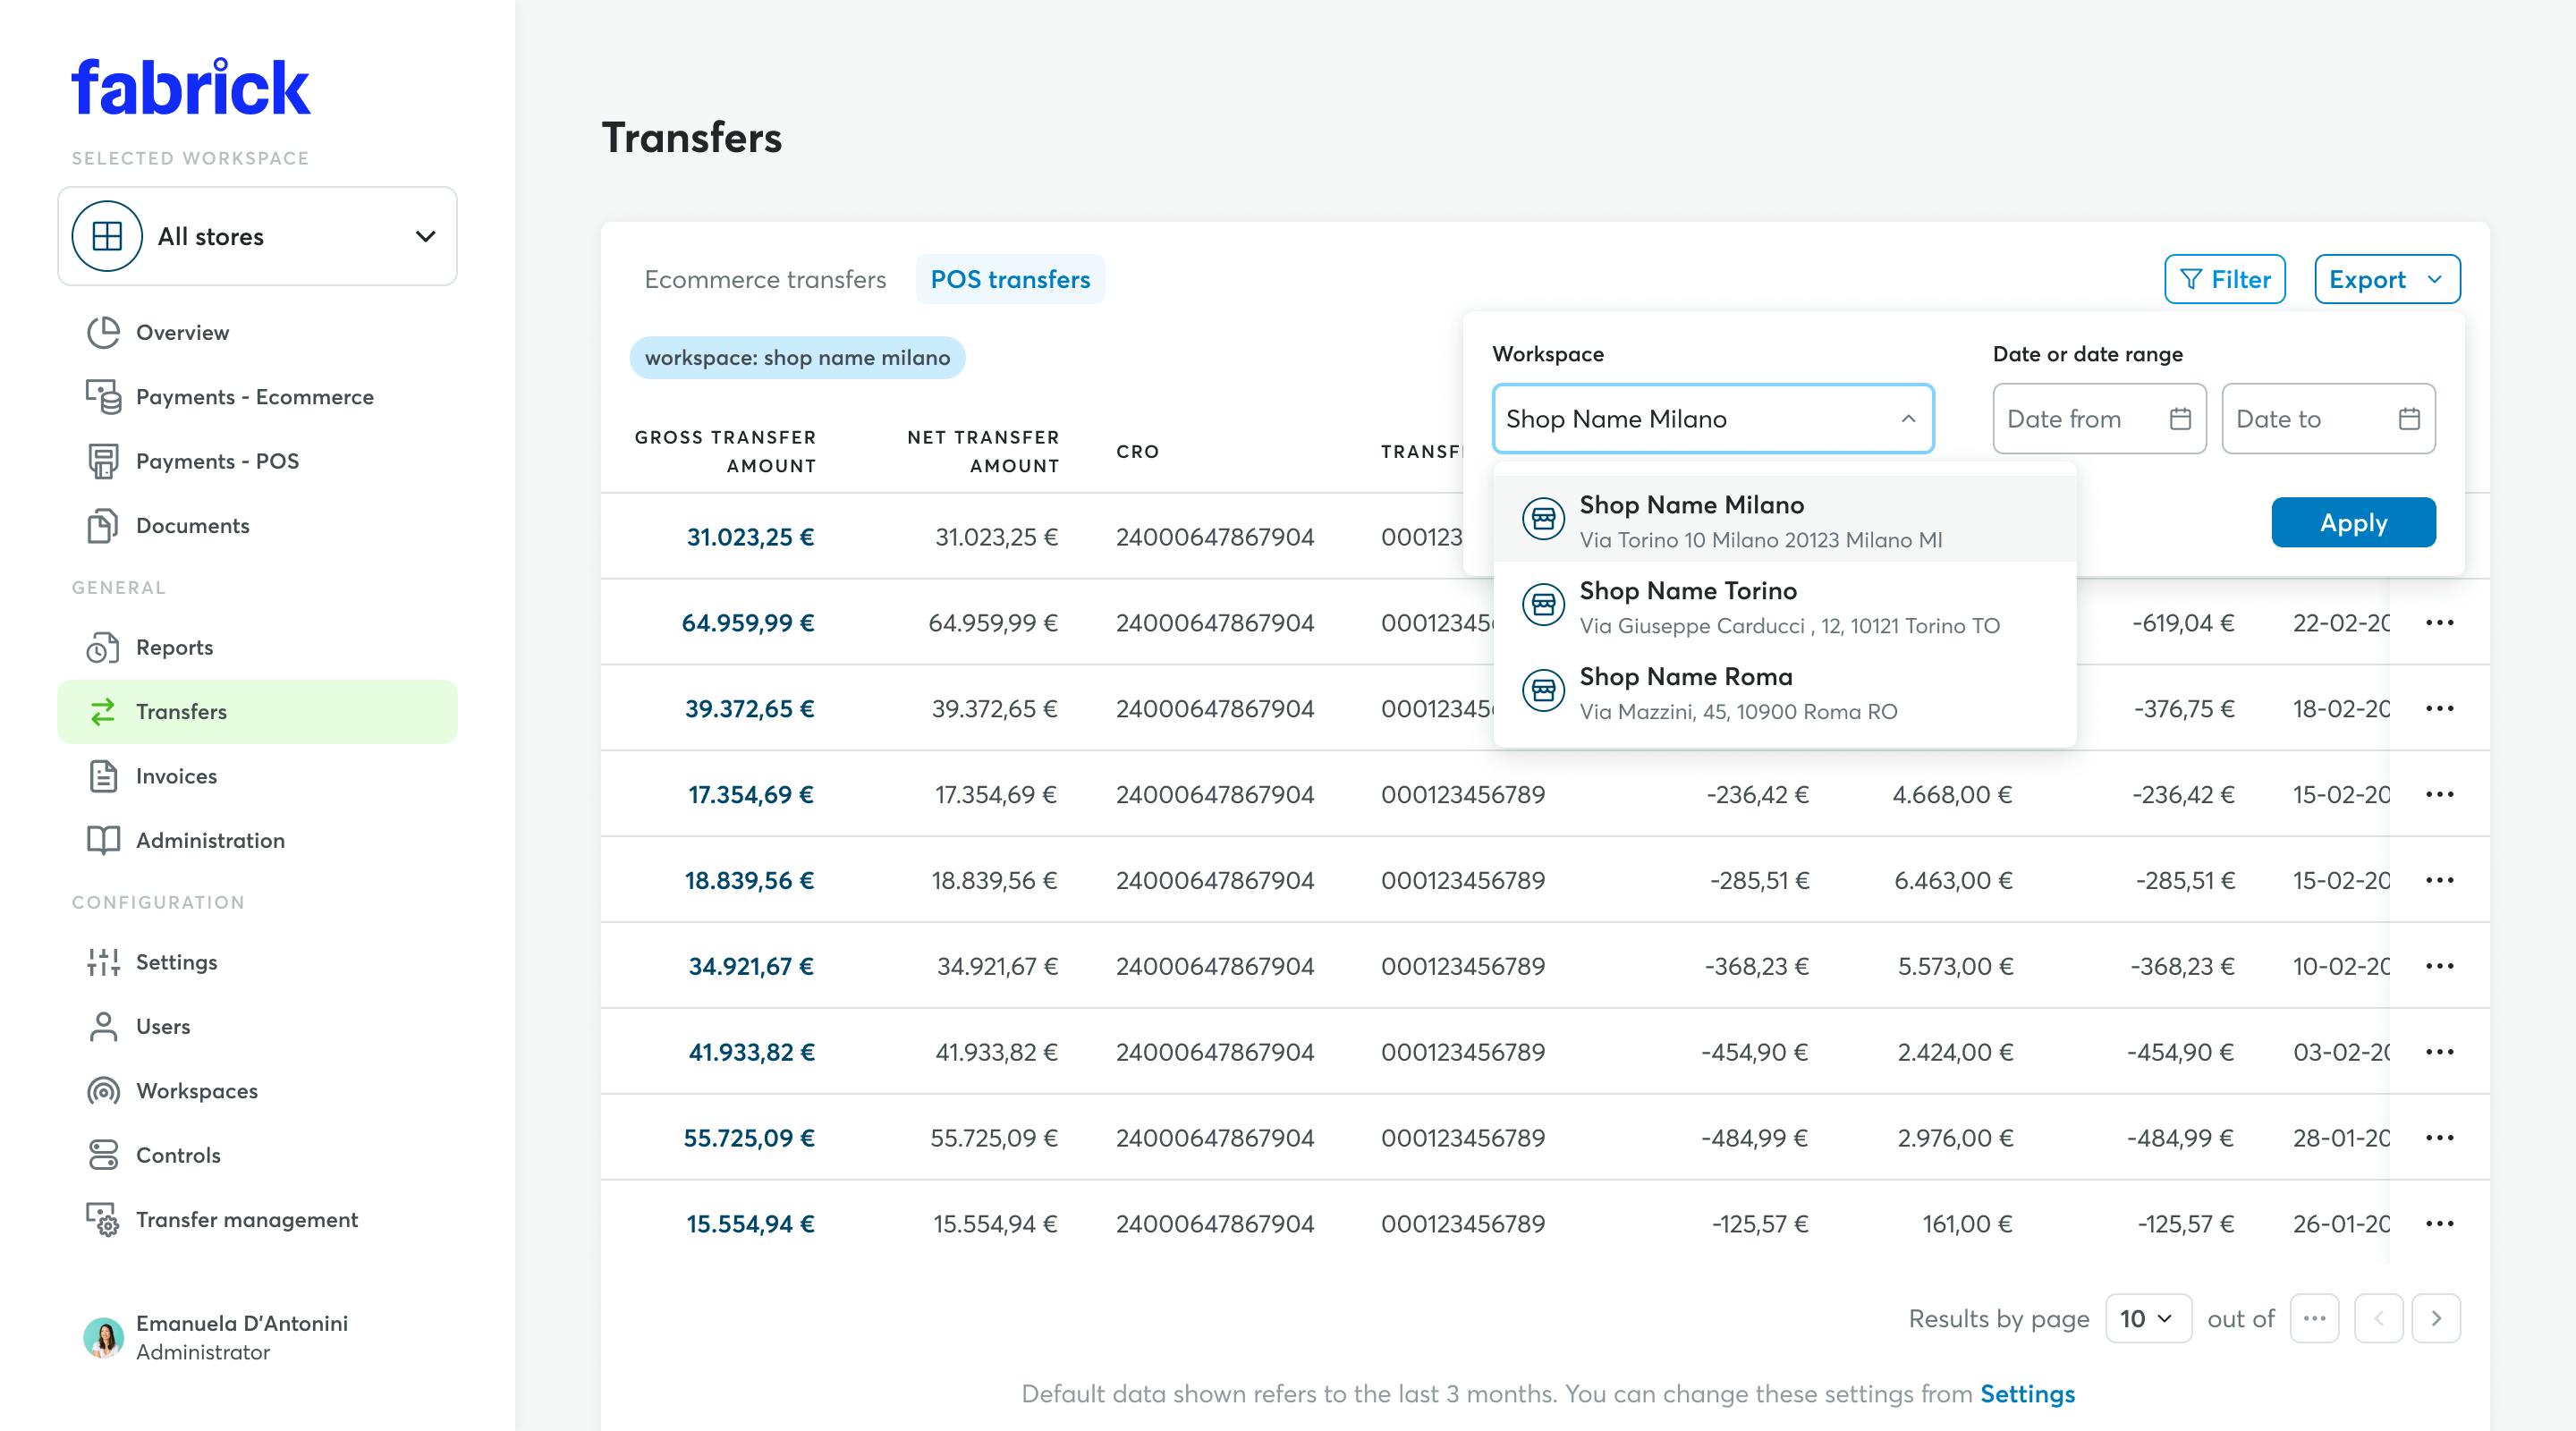Click the Filter button
Viewport: 2576px width, 1431px height.
(2225, 278)
